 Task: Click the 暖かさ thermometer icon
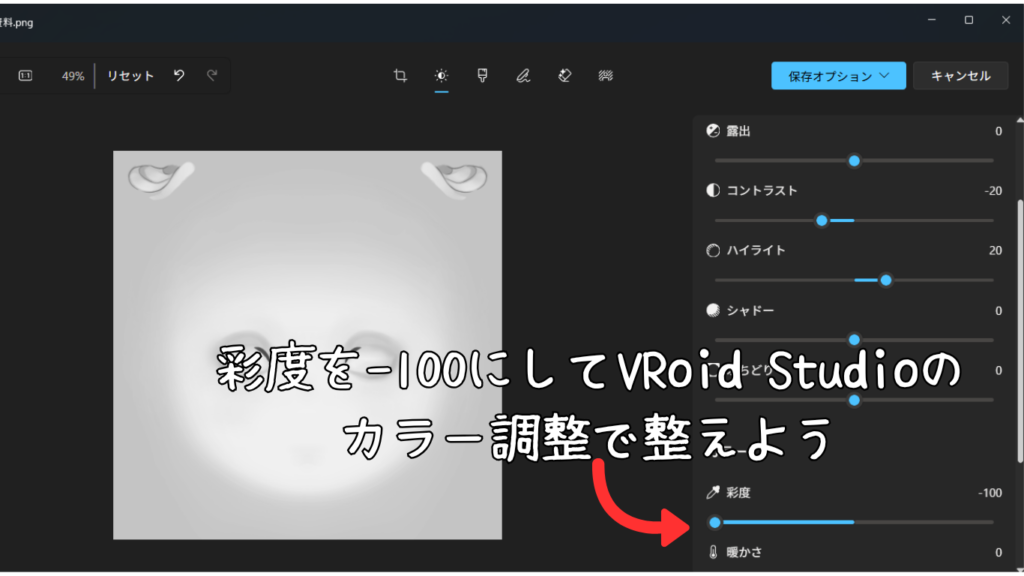713,552
